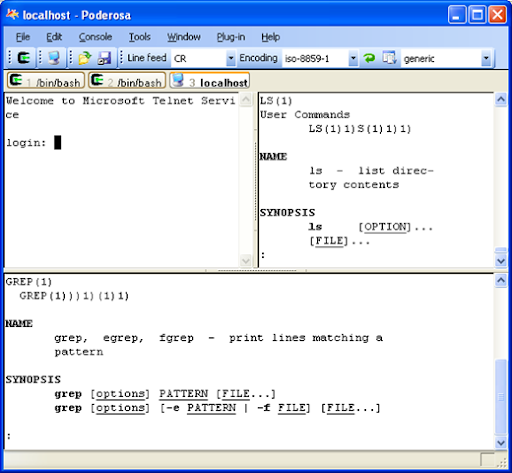
Task: Open the Help menu
Action: coord(270,37)
